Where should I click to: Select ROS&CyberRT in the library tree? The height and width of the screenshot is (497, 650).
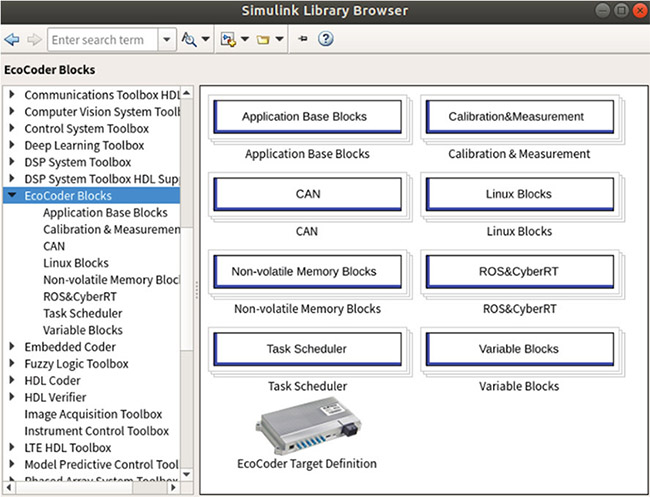80,297
